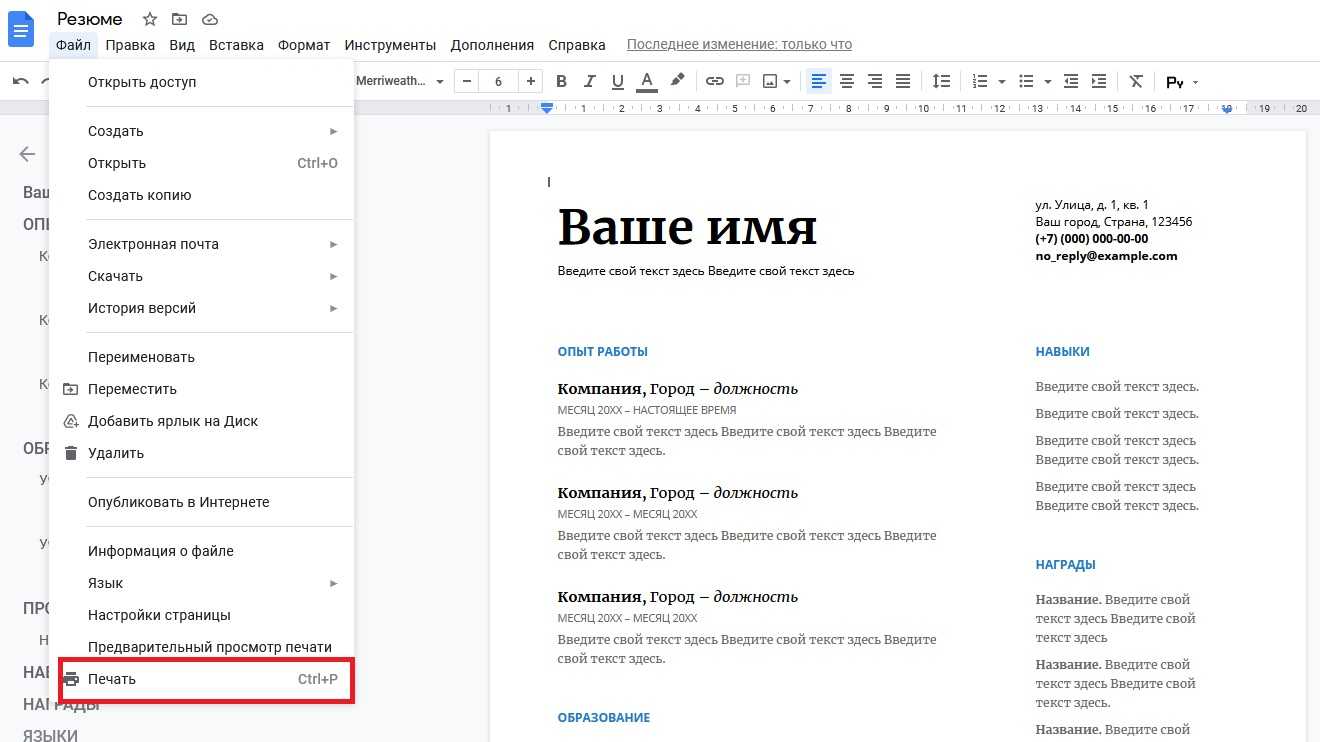This screenshot has width=1320, height=742.
Task: Click the font size input field
Action: (498, 81)
